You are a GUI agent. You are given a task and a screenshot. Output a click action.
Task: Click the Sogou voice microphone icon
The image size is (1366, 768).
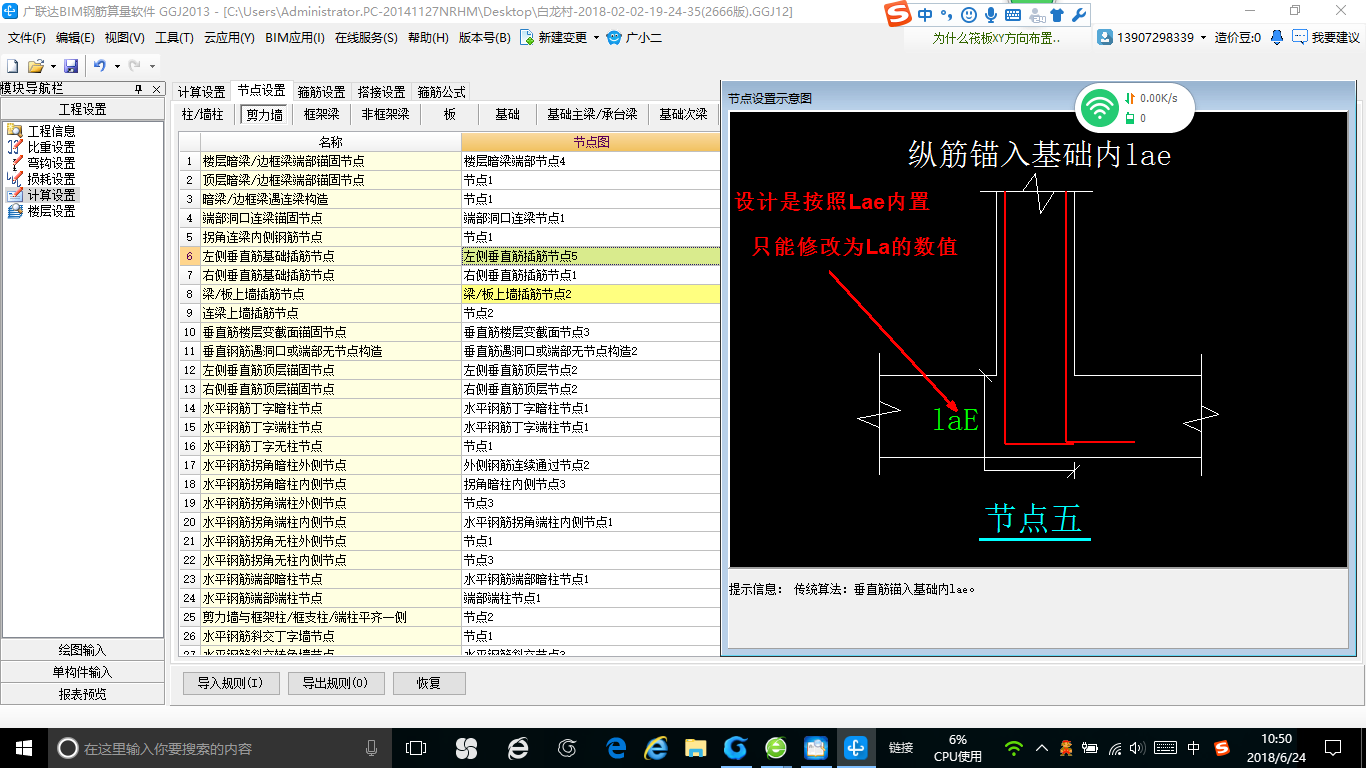click(991, 15)
